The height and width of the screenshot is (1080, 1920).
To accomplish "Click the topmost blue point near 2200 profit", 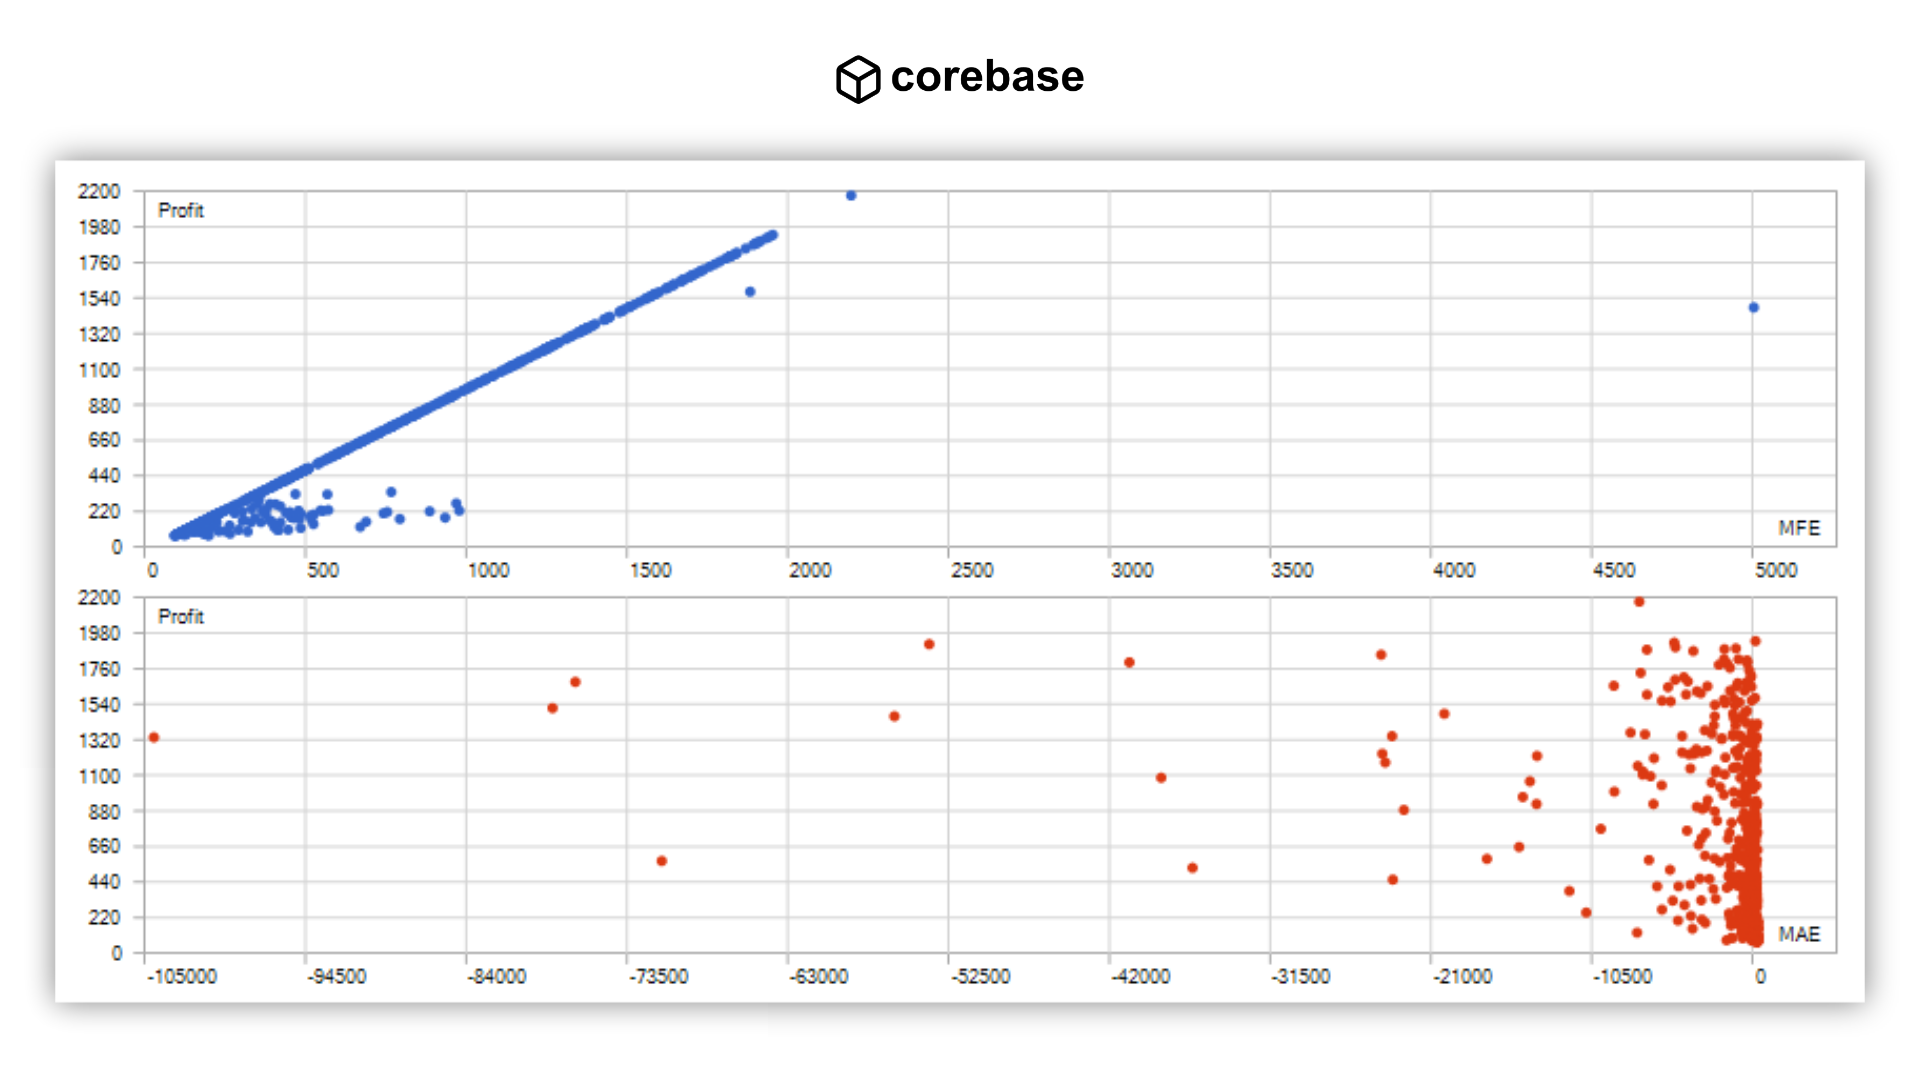I will [851, 196].
